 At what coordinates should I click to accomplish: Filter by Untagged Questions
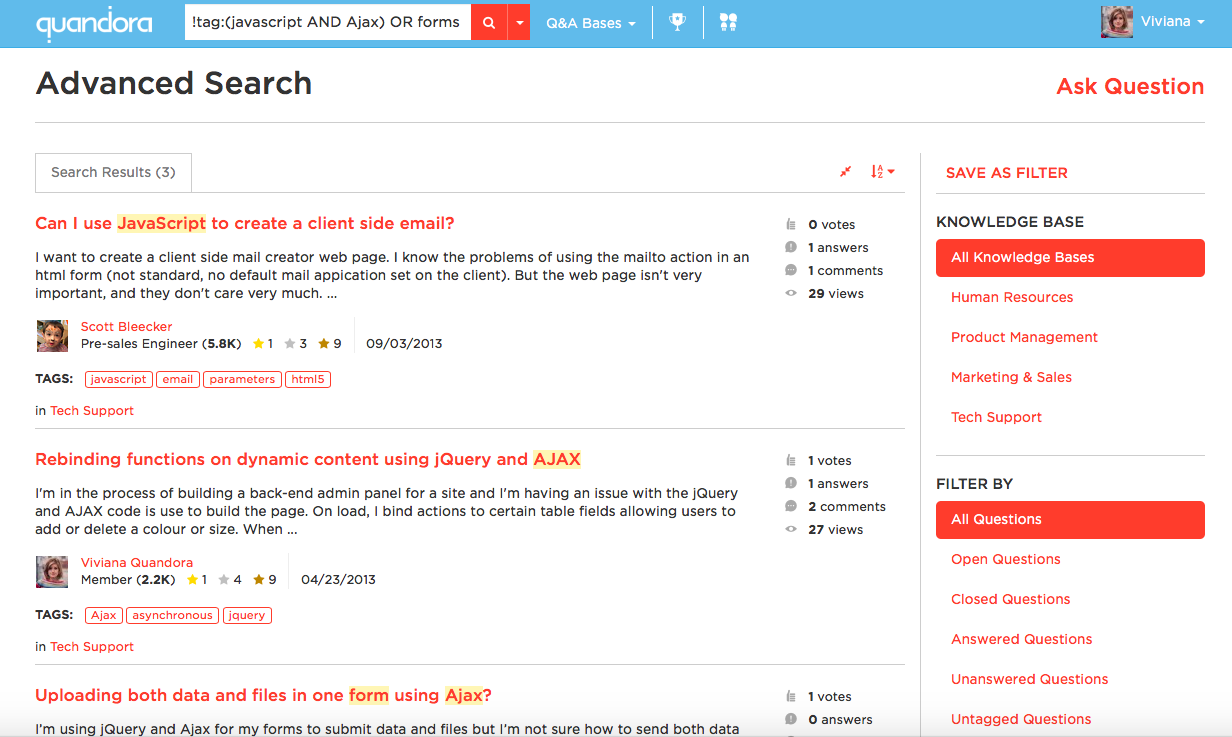coord(1021,719)
